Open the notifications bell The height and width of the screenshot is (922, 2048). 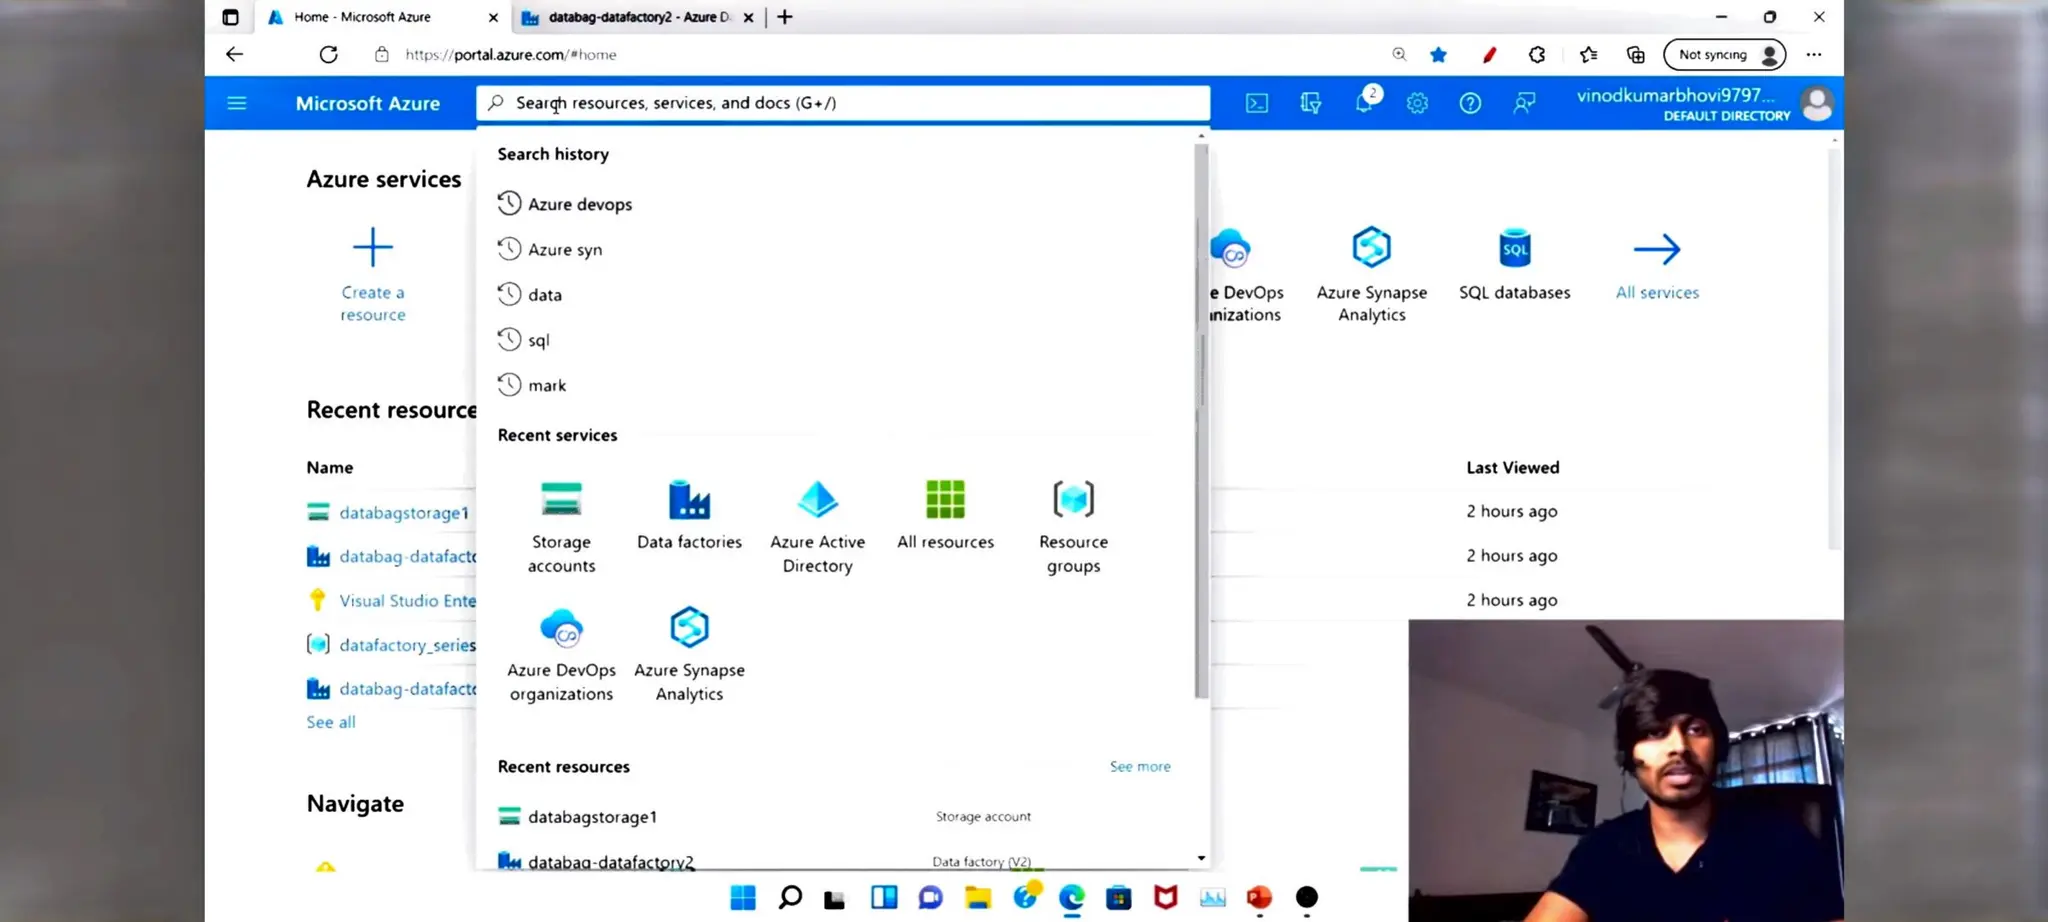(x=1365, y=102)
